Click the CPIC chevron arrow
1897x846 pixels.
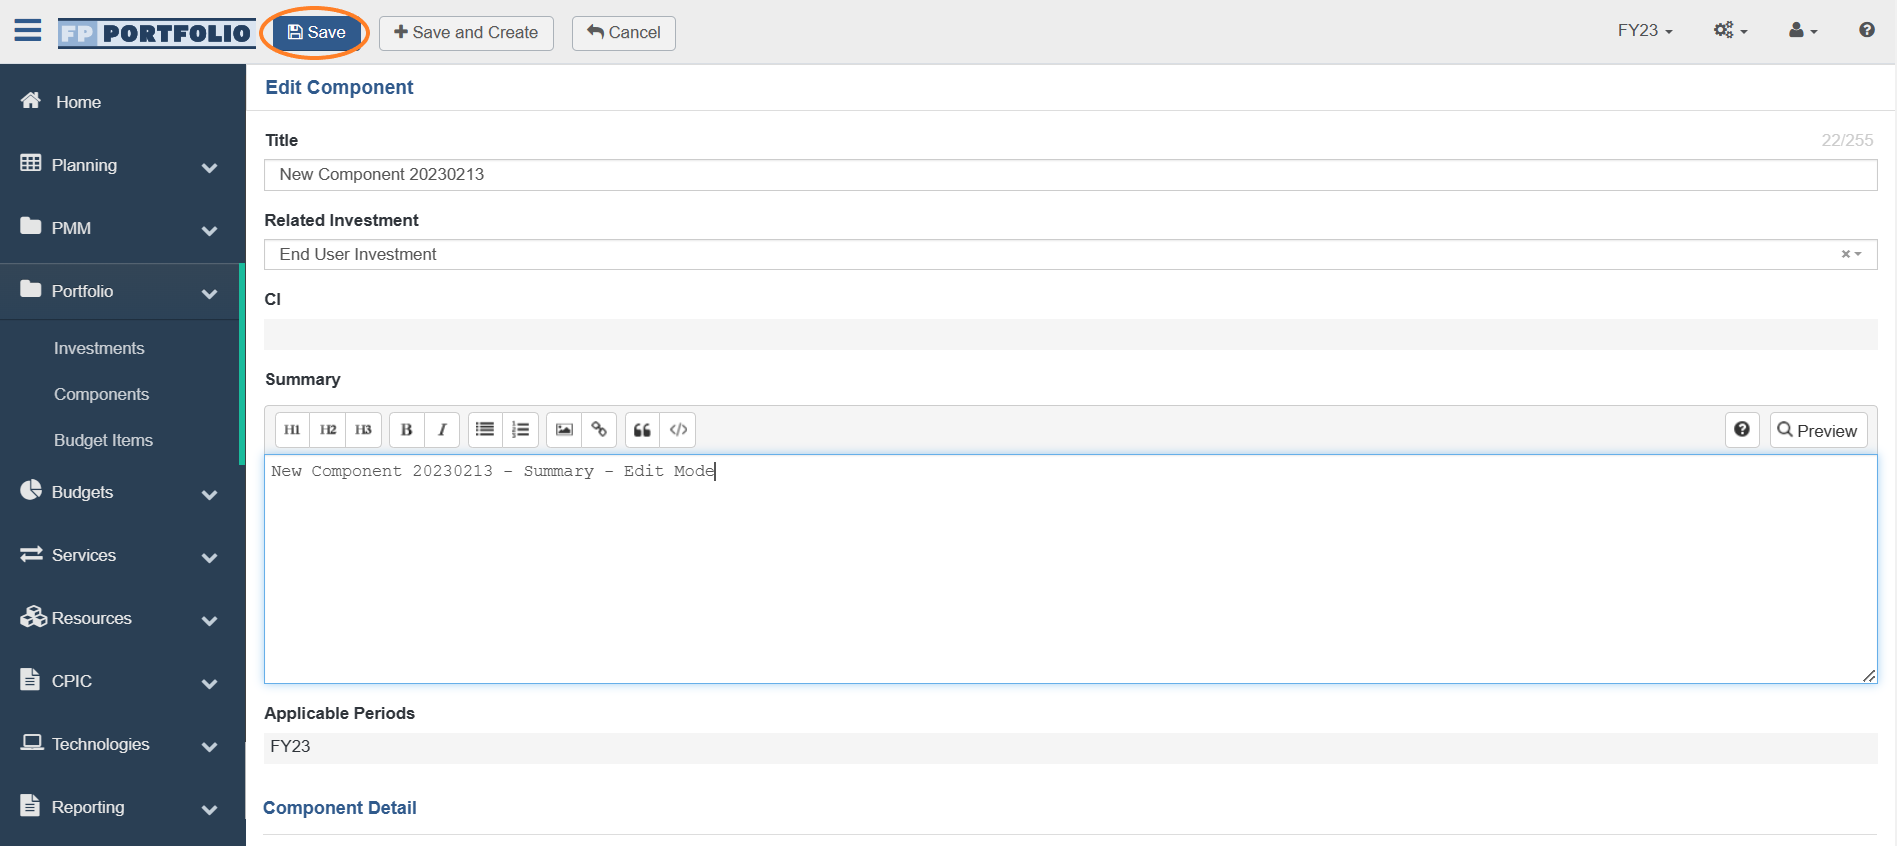pyautogui.click(x=209, y=684)
